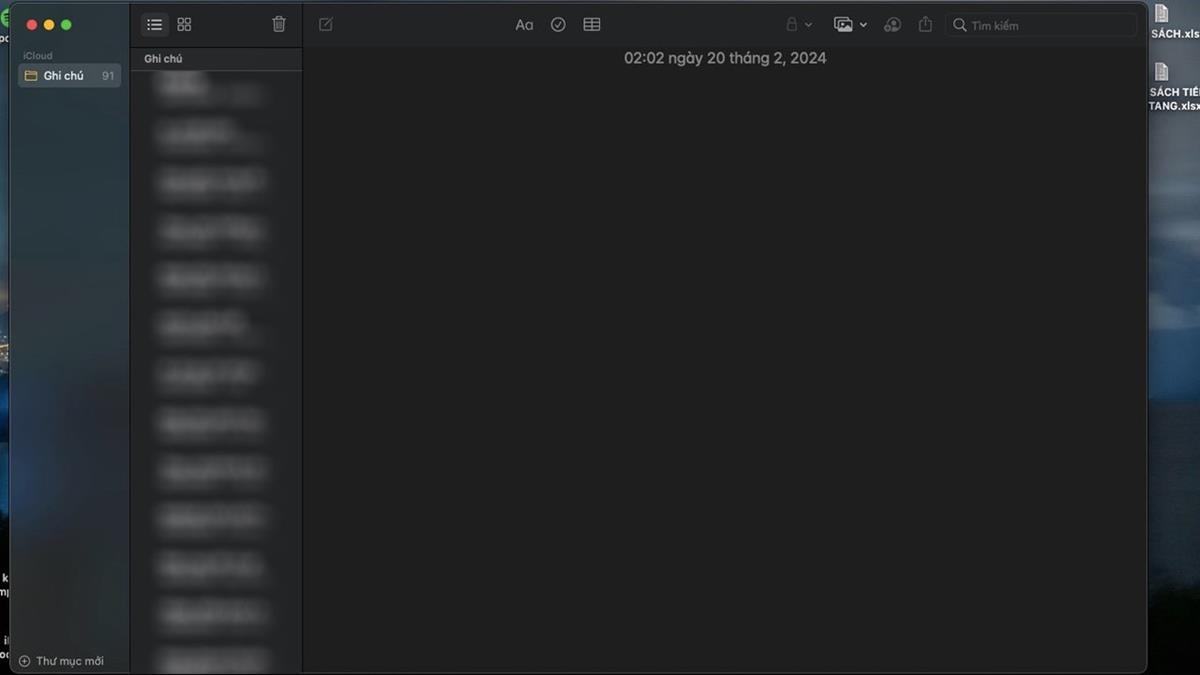Screen dimensions: 1200x675
Task: Open the share icon in toolbar
Action: (x=925, y=25)
